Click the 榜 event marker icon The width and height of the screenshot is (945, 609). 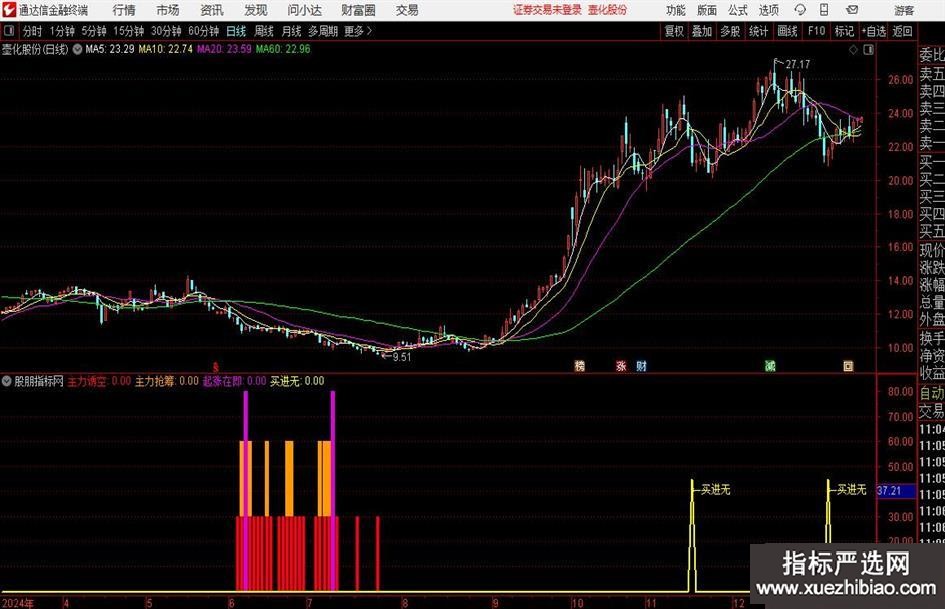pyautogui.click(x=580, y=365)
